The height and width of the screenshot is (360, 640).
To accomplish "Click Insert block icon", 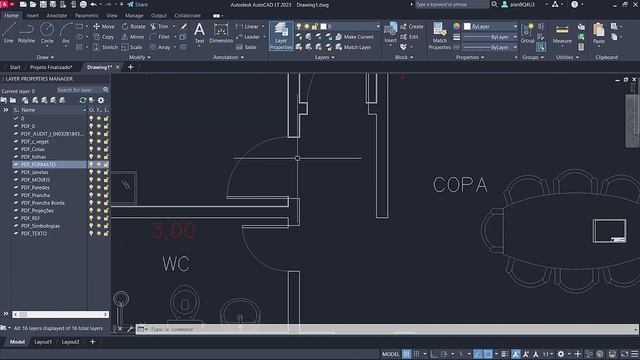I will [390, 33].
